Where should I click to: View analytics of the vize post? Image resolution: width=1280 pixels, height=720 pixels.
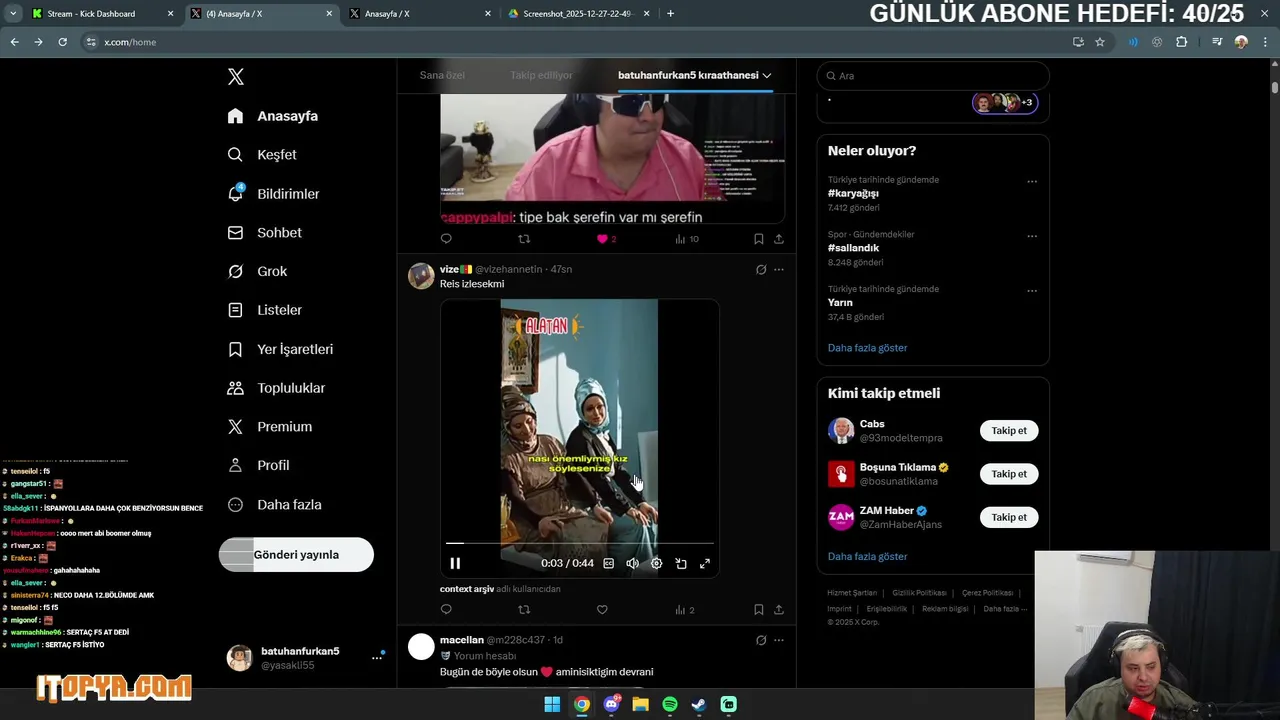pos(685,610)
